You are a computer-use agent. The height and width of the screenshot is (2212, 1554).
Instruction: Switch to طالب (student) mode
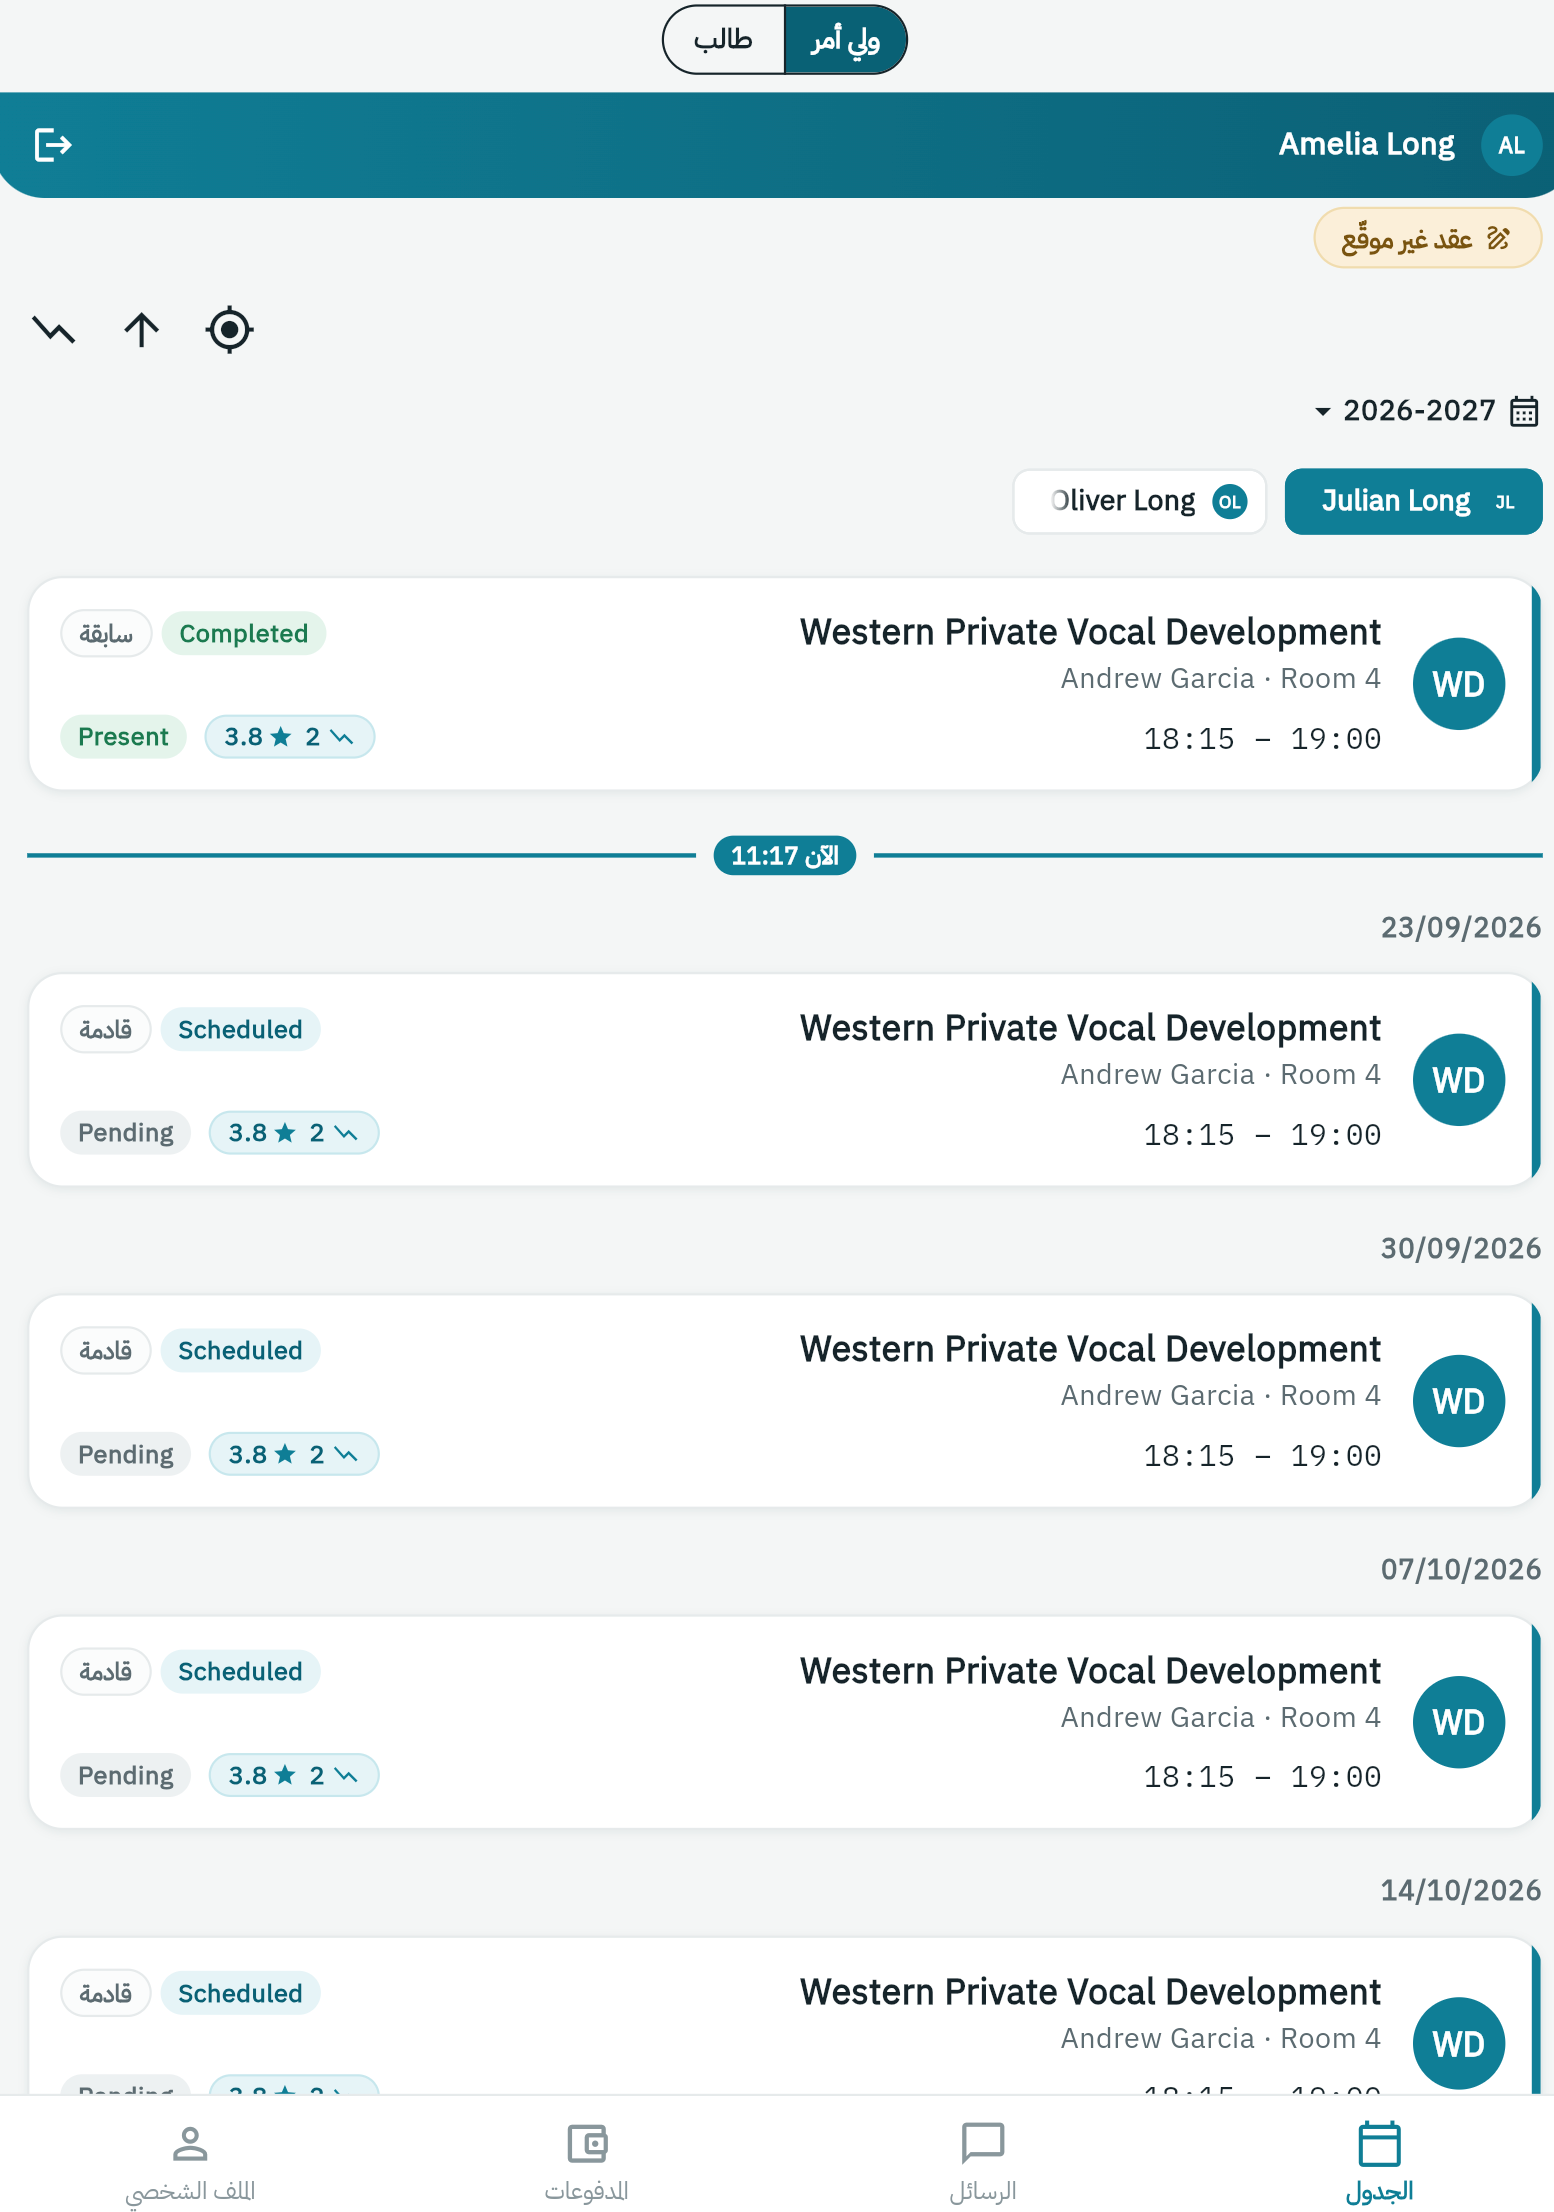point(724,40)
